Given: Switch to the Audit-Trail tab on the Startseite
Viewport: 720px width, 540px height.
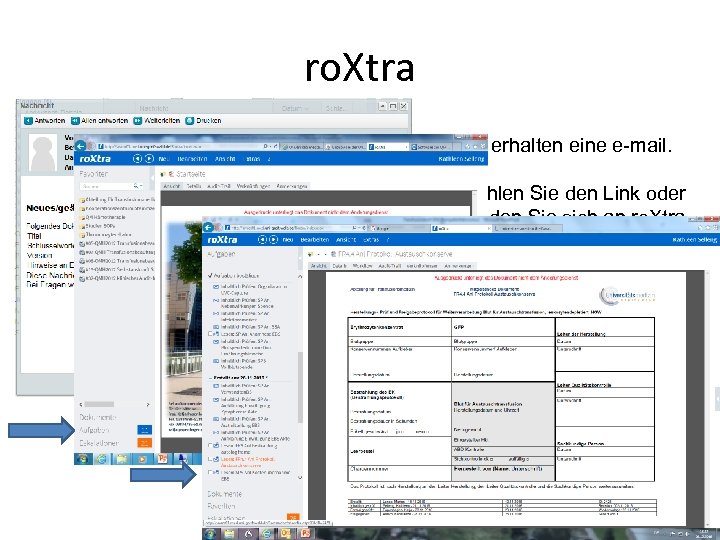Looking at the screenshot, I should pos(219,186).
